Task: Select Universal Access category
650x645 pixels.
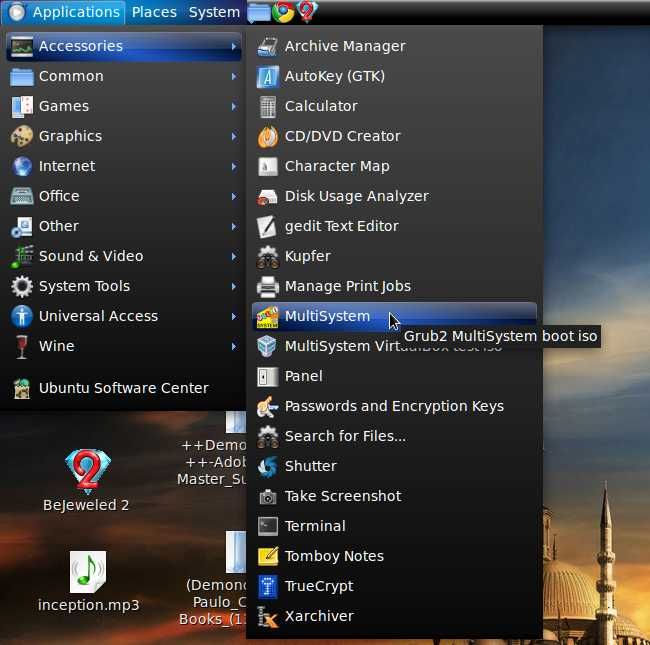Action: 124,317
